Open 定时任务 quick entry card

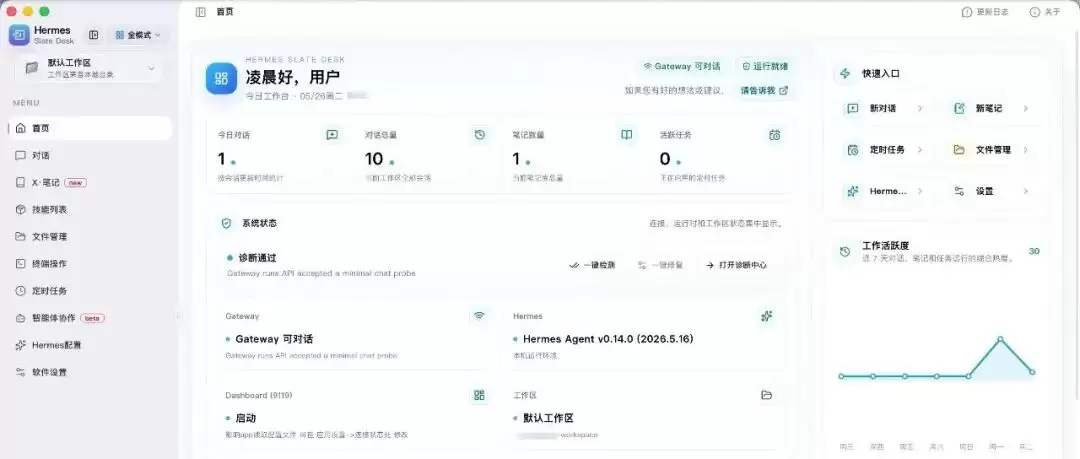pos(884,150)
